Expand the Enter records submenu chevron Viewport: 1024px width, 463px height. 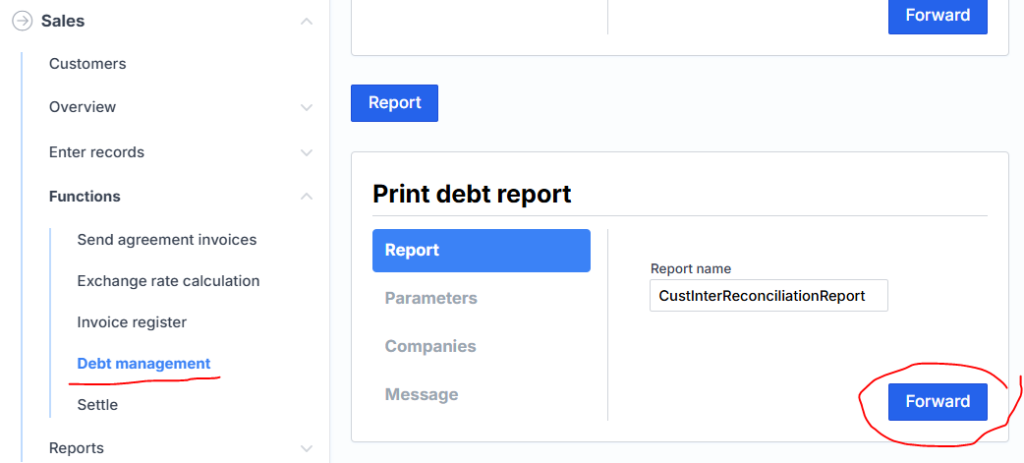pos(307,153)
